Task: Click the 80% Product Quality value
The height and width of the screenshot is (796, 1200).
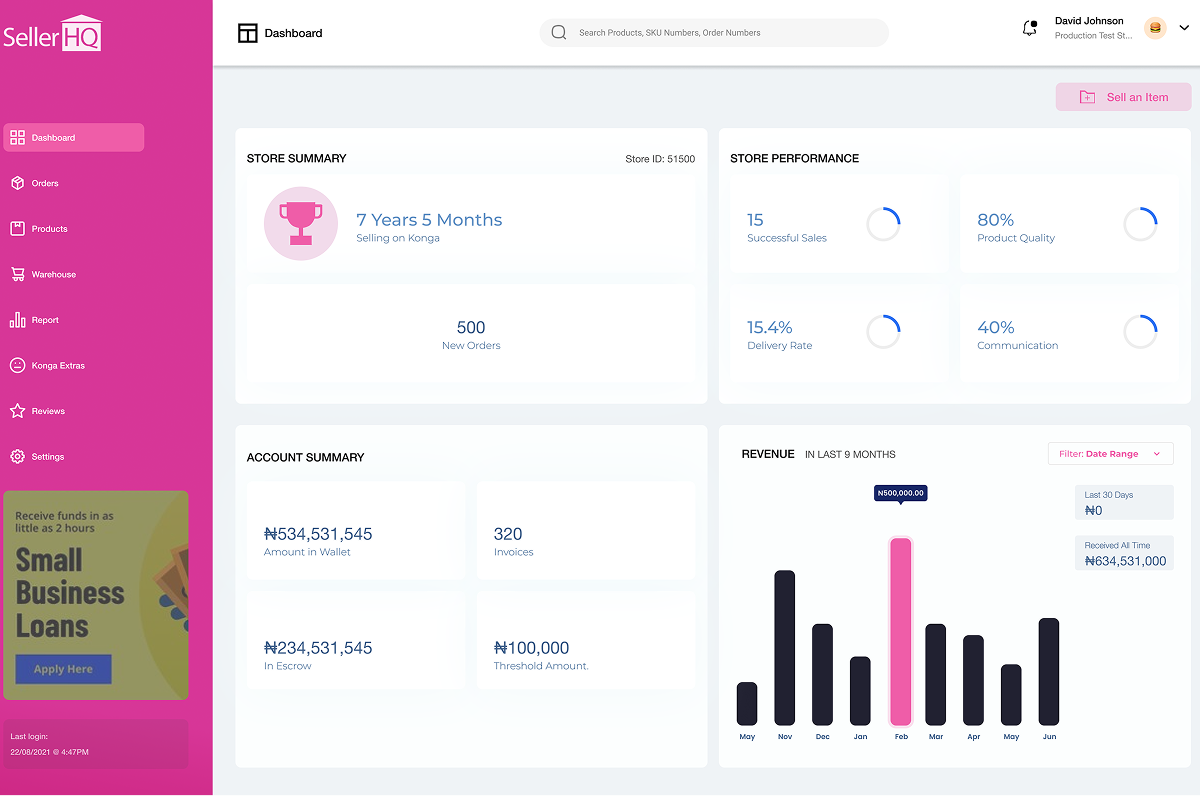Action: click(996, 220)
